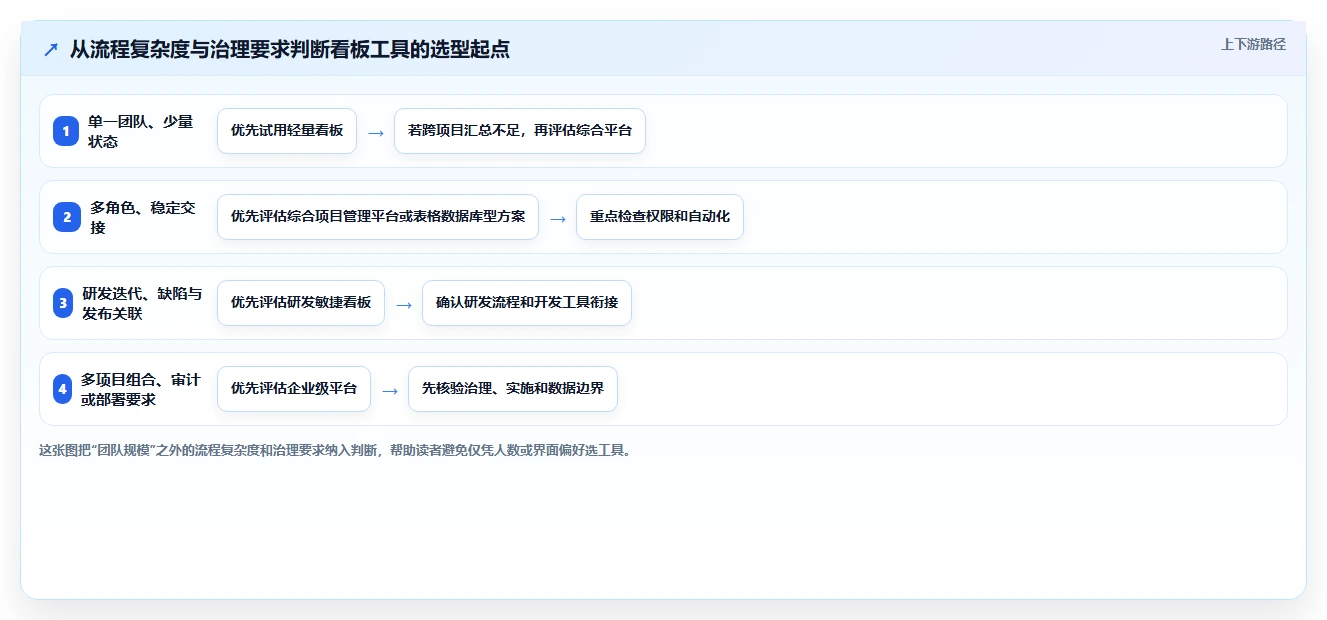Select the 多角色、稳定交接 label
Viewport: 1327px width, 620px height.
tap(143, 217)
